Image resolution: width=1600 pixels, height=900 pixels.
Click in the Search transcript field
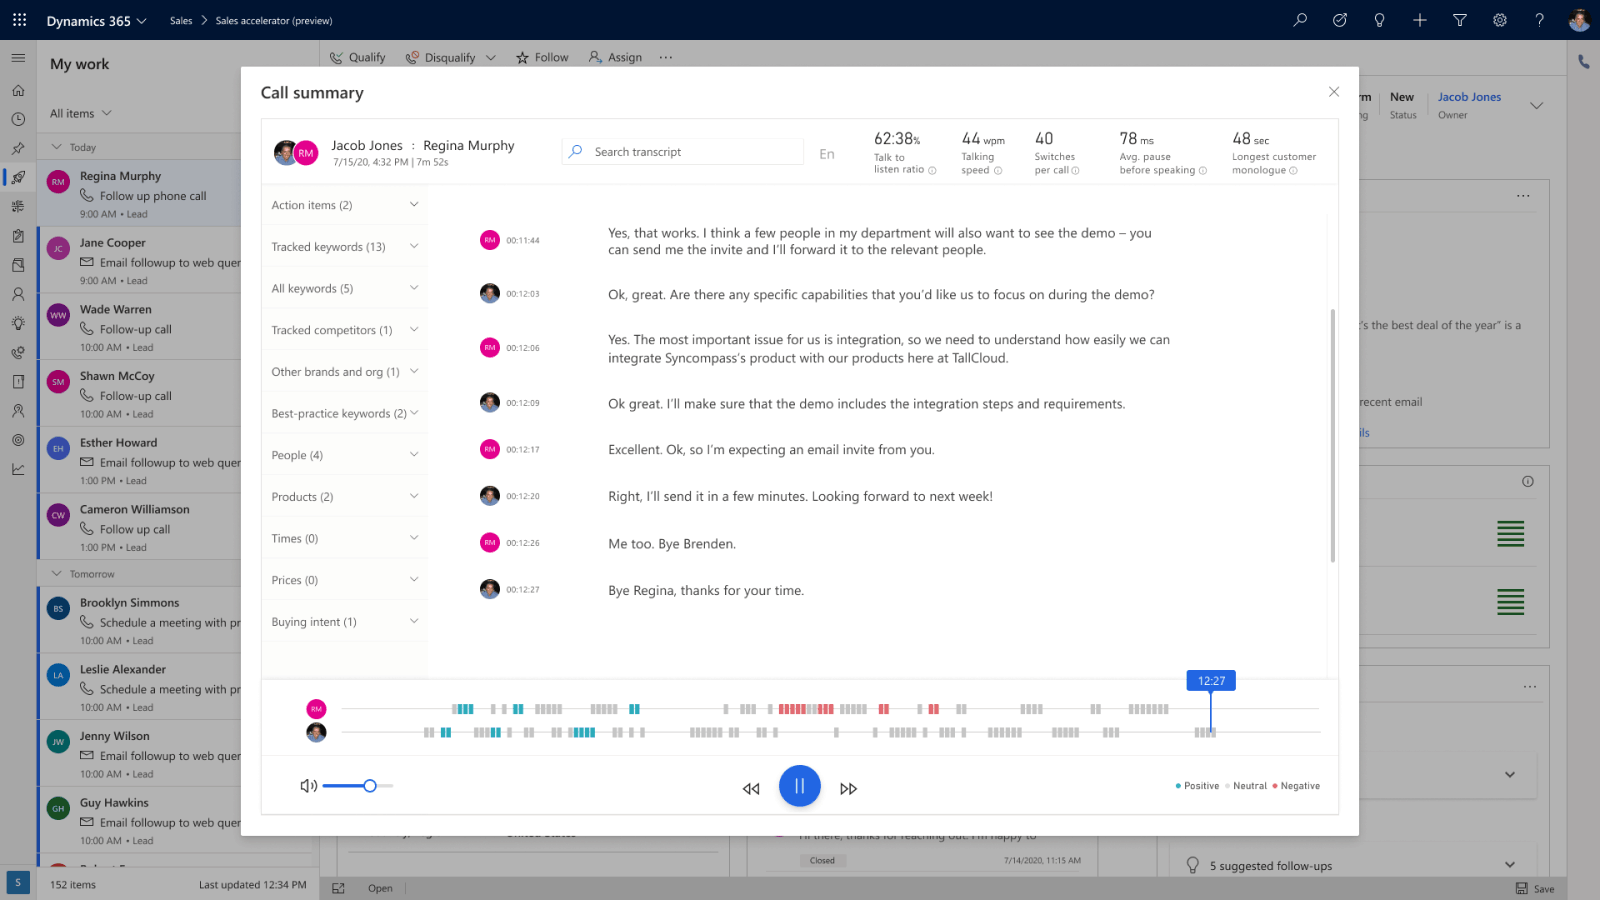[x=683, y=152]
